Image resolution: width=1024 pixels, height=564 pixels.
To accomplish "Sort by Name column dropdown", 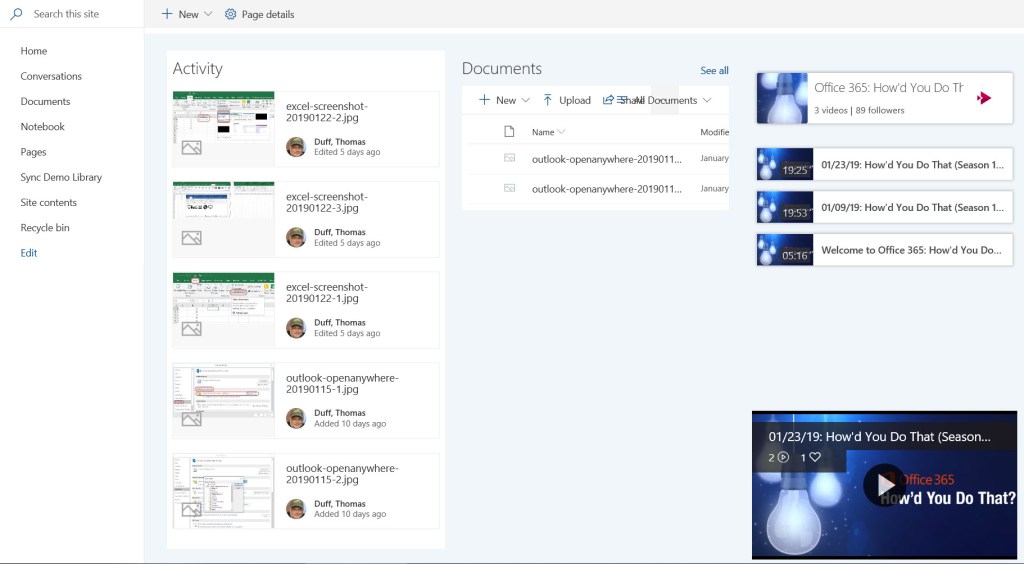I will pos(549,132).
